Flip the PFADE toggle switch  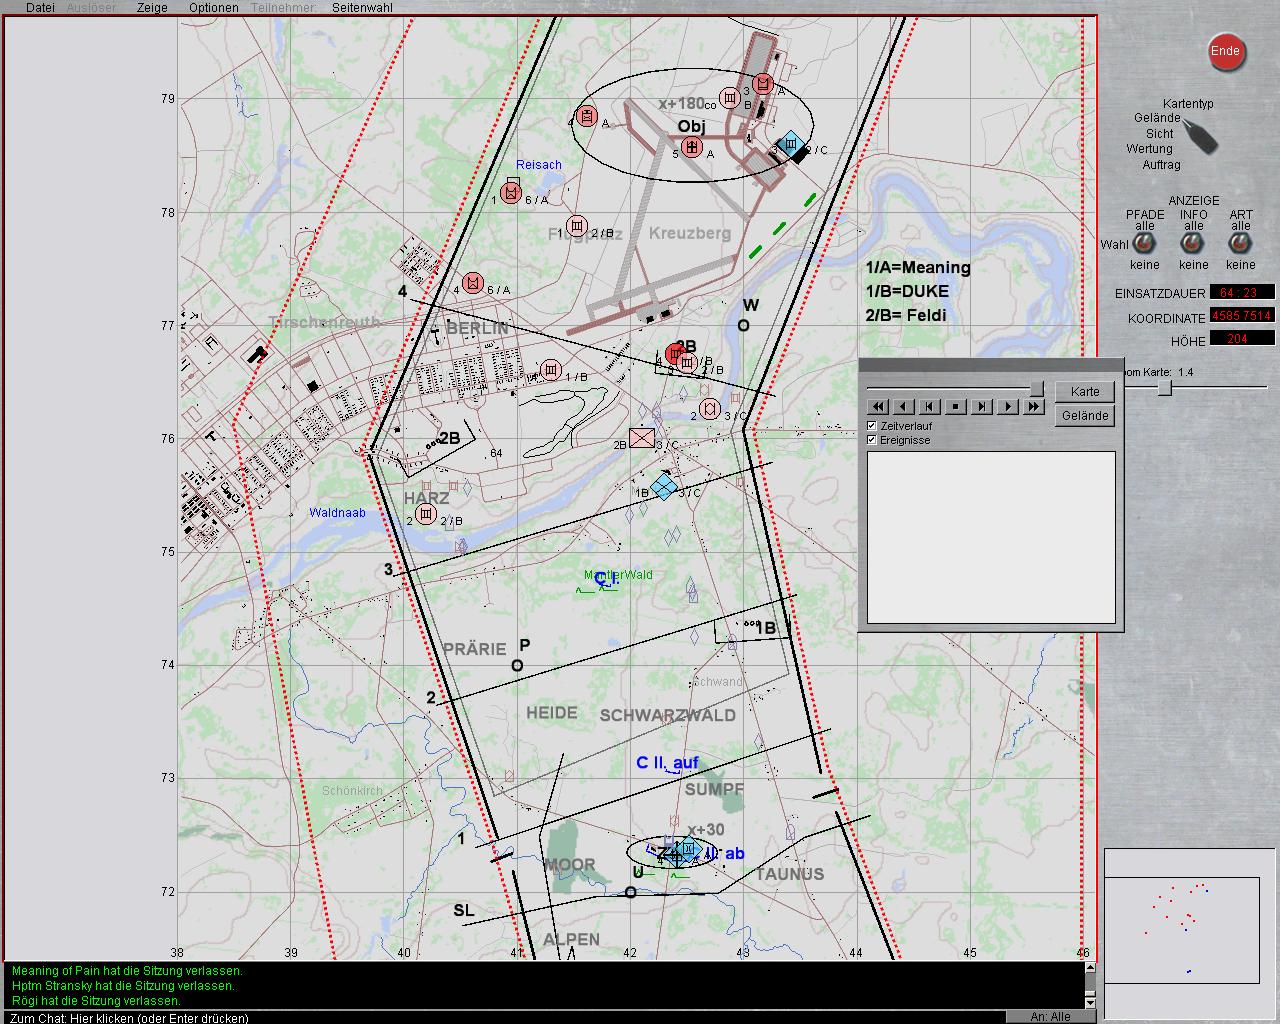pos(1144,245)
